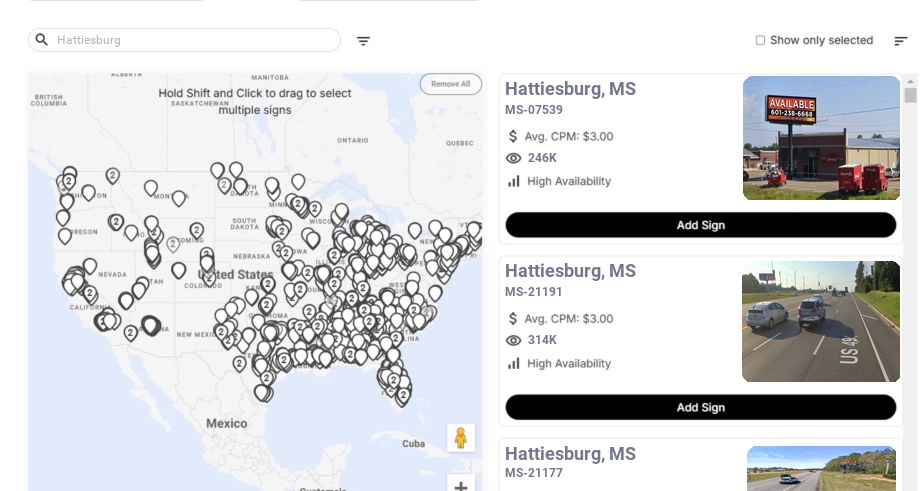Add Sign for listing MS-07539
This screenshot has height=491, width=920.
point(700,225)
